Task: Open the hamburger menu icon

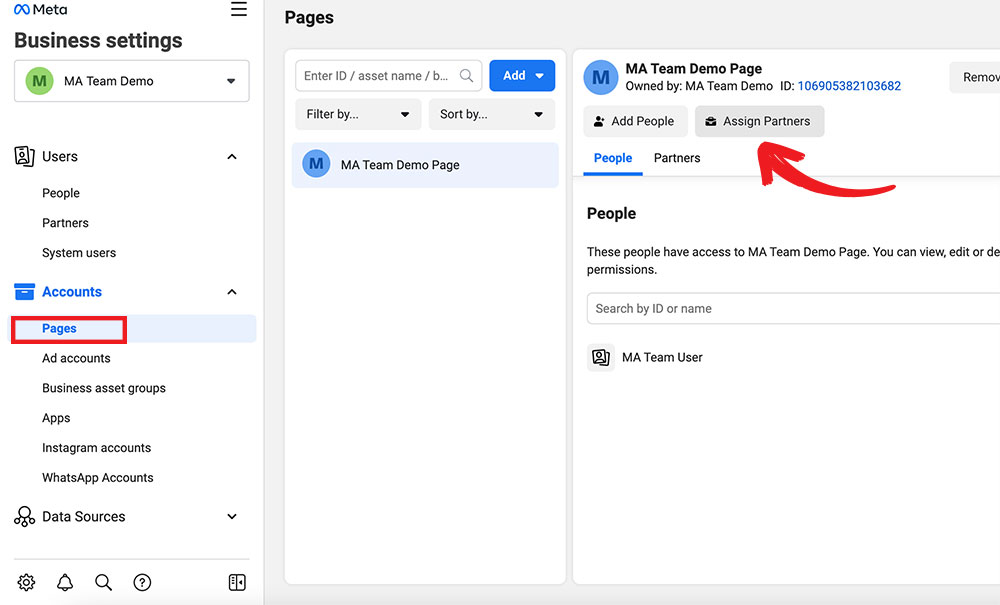Action: [238, 10]
